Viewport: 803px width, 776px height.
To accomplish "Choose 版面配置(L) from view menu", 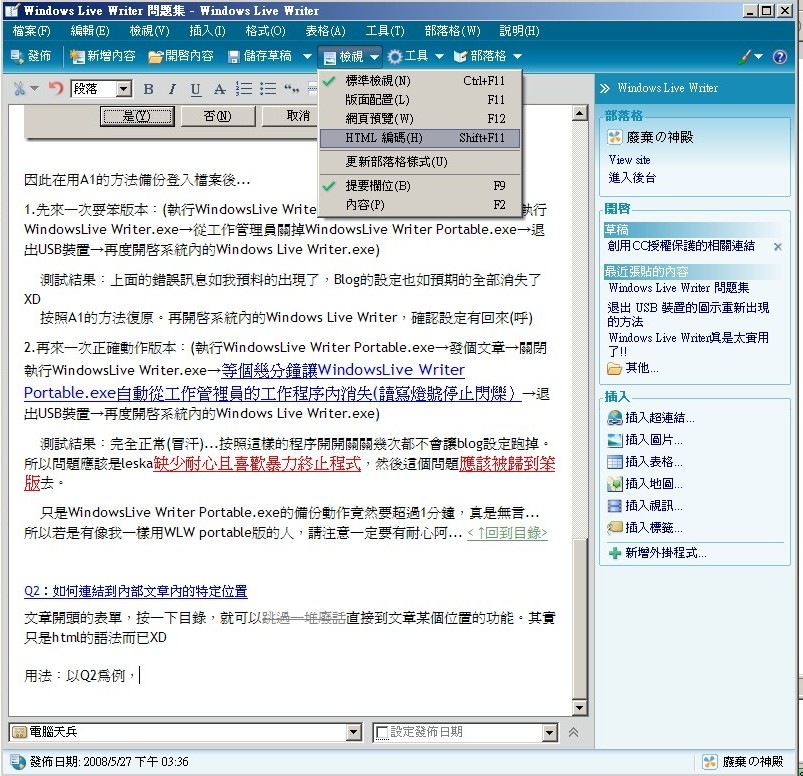I will pos(420,99).
